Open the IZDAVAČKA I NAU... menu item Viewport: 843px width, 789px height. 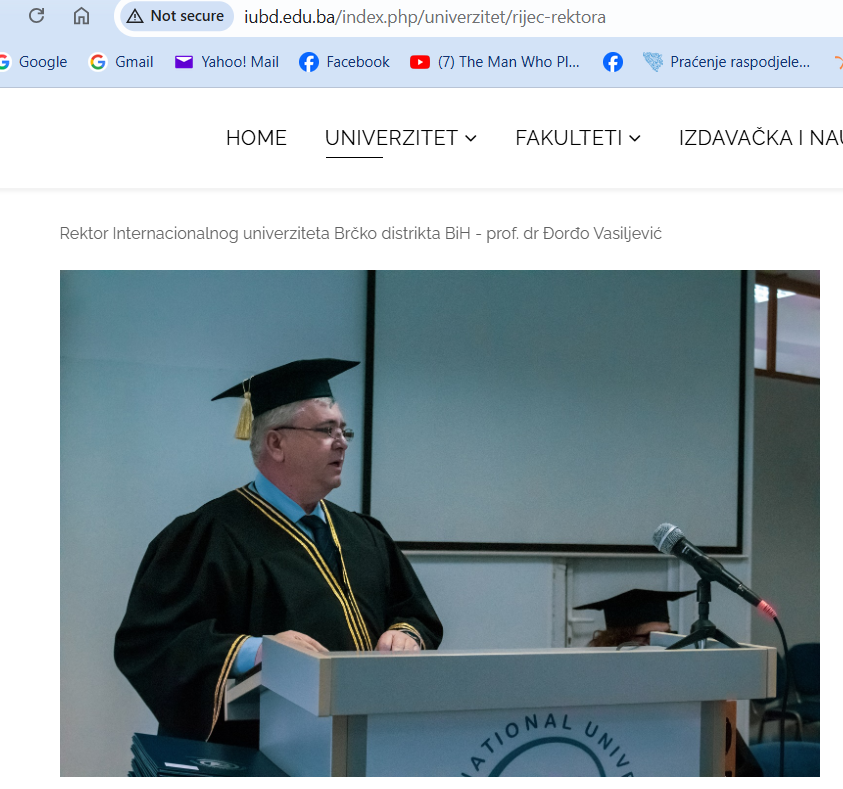point(760,138)
